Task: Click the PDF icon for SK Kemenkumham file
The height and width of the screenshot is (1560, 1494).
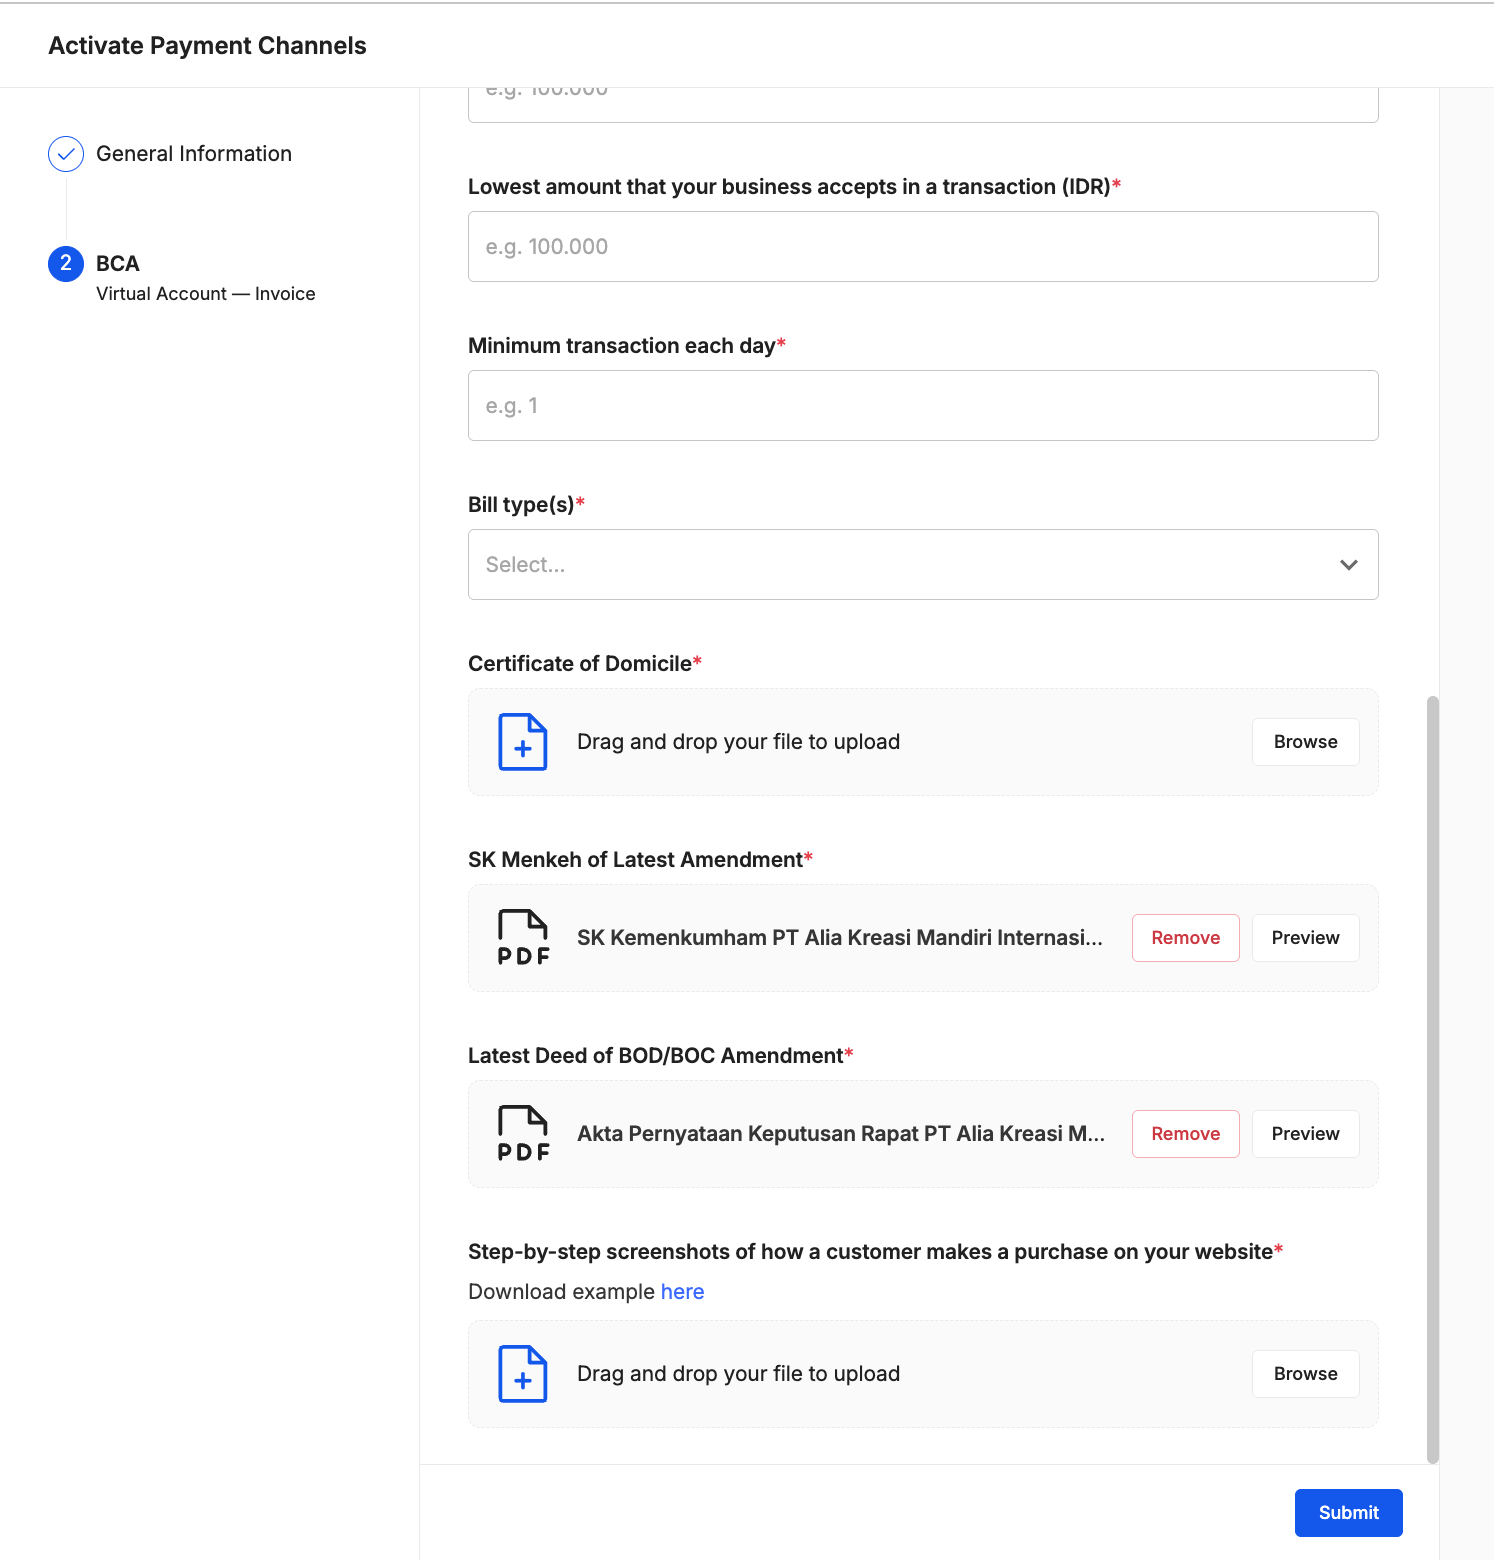Action: click(x=521, y=937)
